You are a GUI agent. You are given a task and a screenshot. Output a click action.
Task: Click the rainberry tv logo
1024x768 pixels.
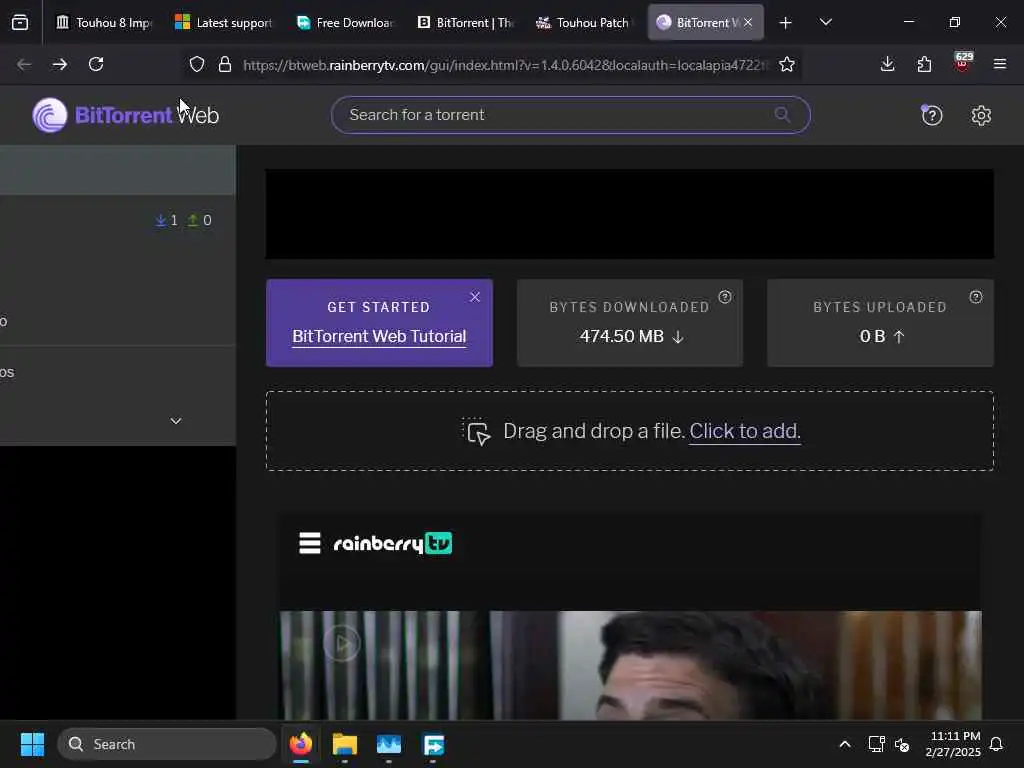392,543
